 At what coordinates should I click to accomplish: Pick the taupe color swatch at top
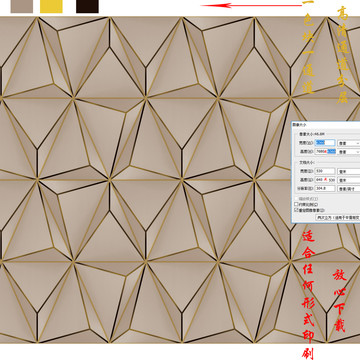tap(22, 6)
